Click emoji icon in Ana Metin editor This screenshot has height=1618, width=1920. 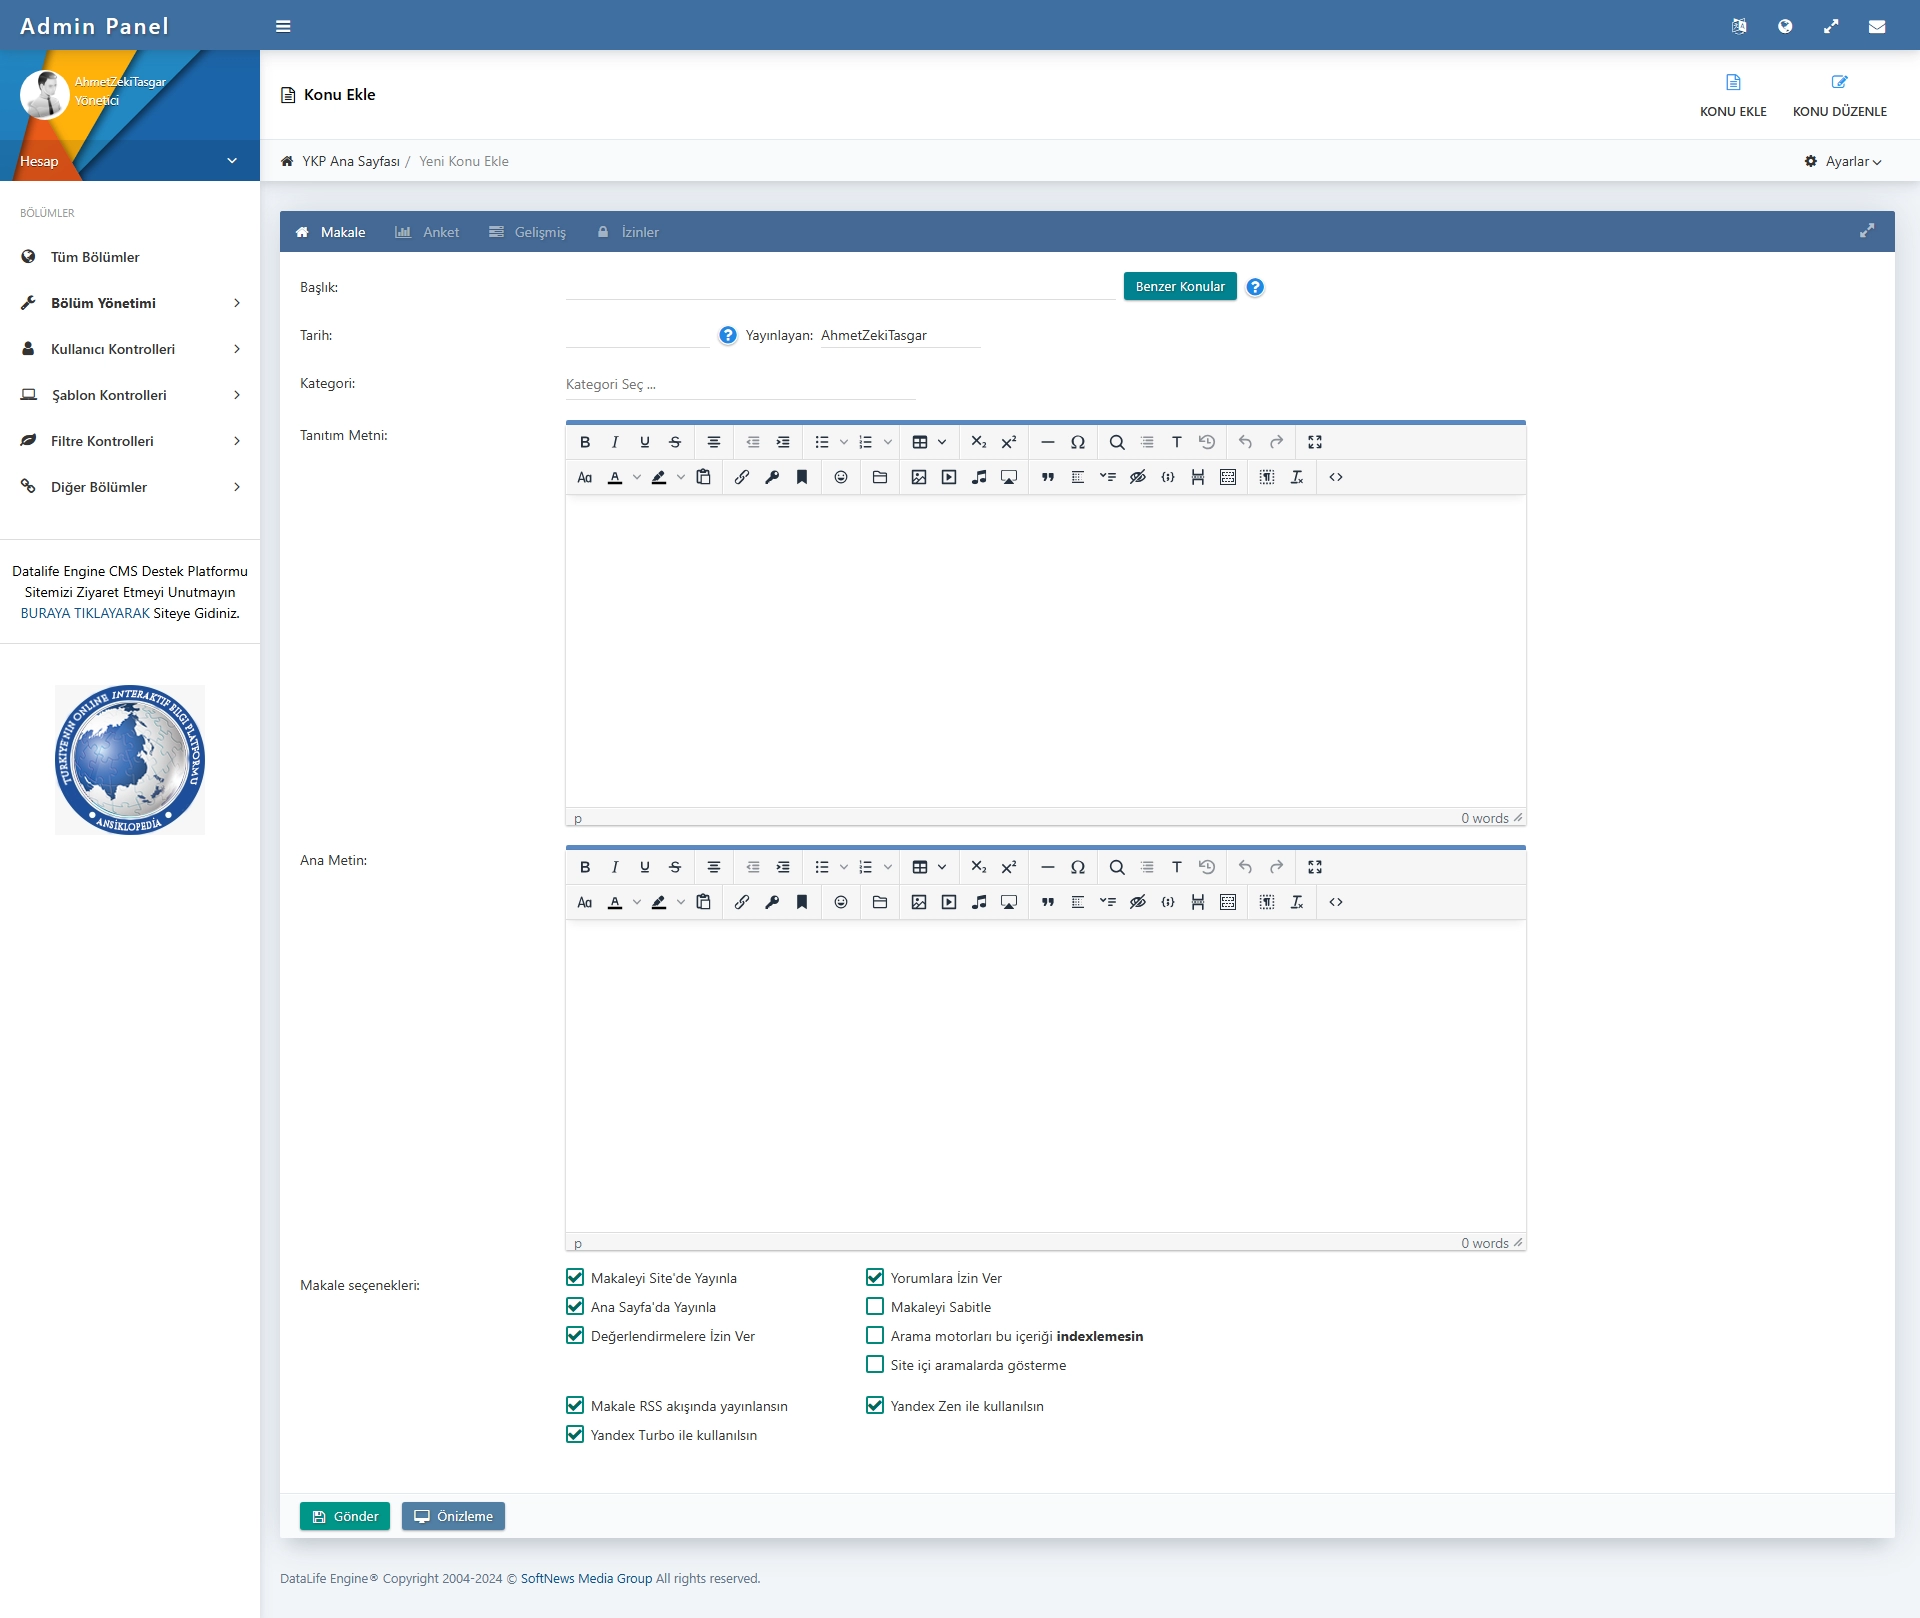pos(841,902)
